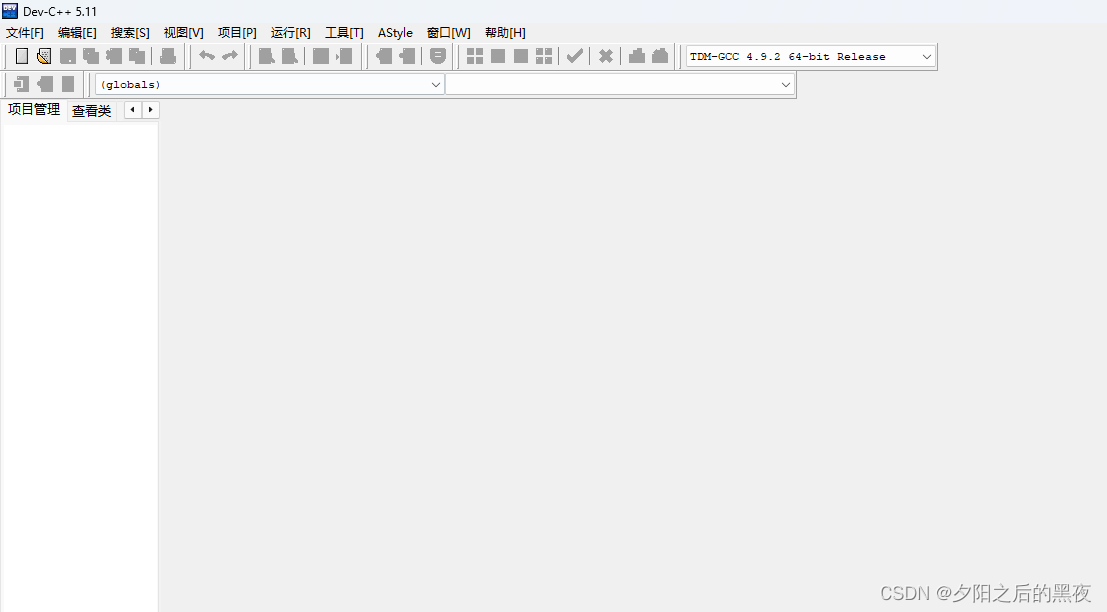Image resolution: width=1107 pixels, height=612 pixels.
Task: Open the 工具[T] menu
Action: (344, 32)
